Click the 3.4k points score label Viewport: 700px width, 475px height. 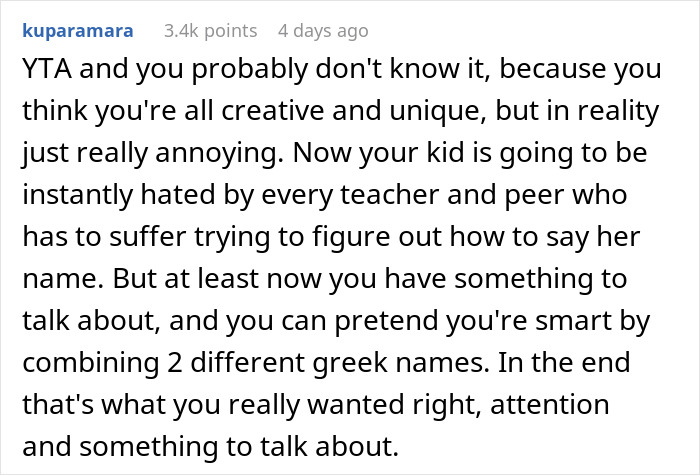click(209, 31)
